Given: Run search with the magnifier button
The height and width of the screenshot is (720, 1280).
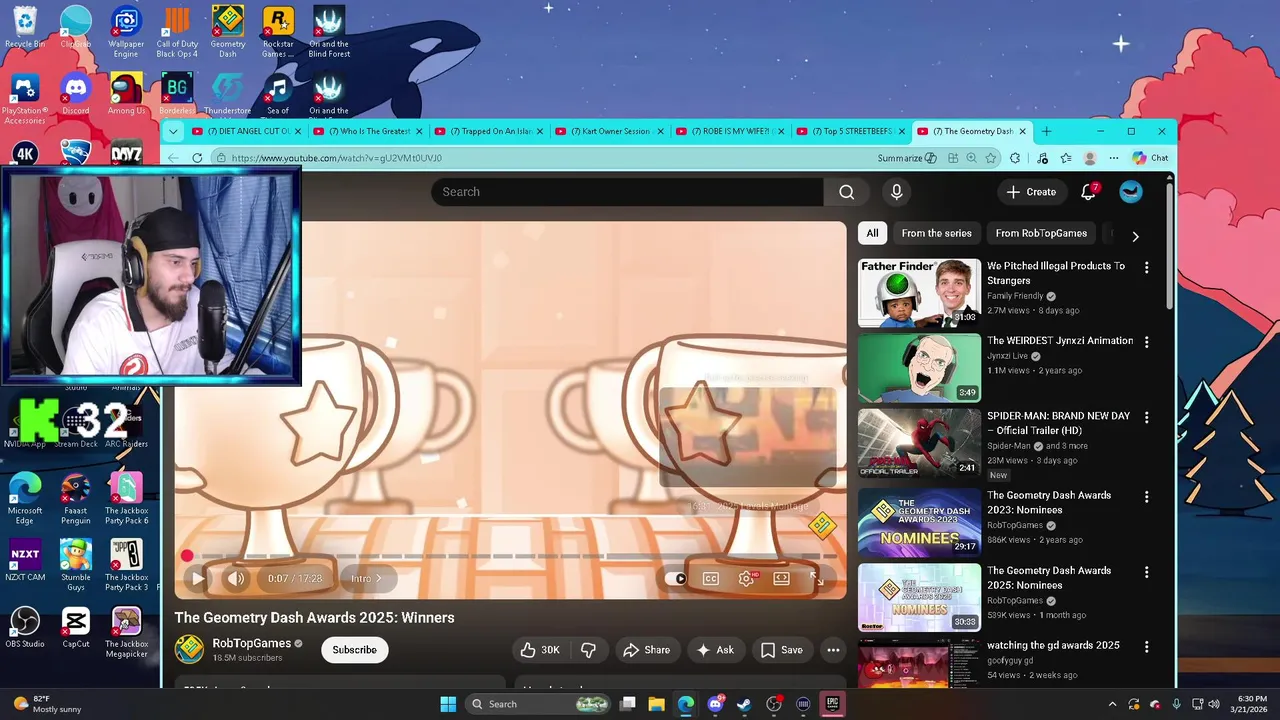Looking at the screenshot, I should [x=847, y=192].
